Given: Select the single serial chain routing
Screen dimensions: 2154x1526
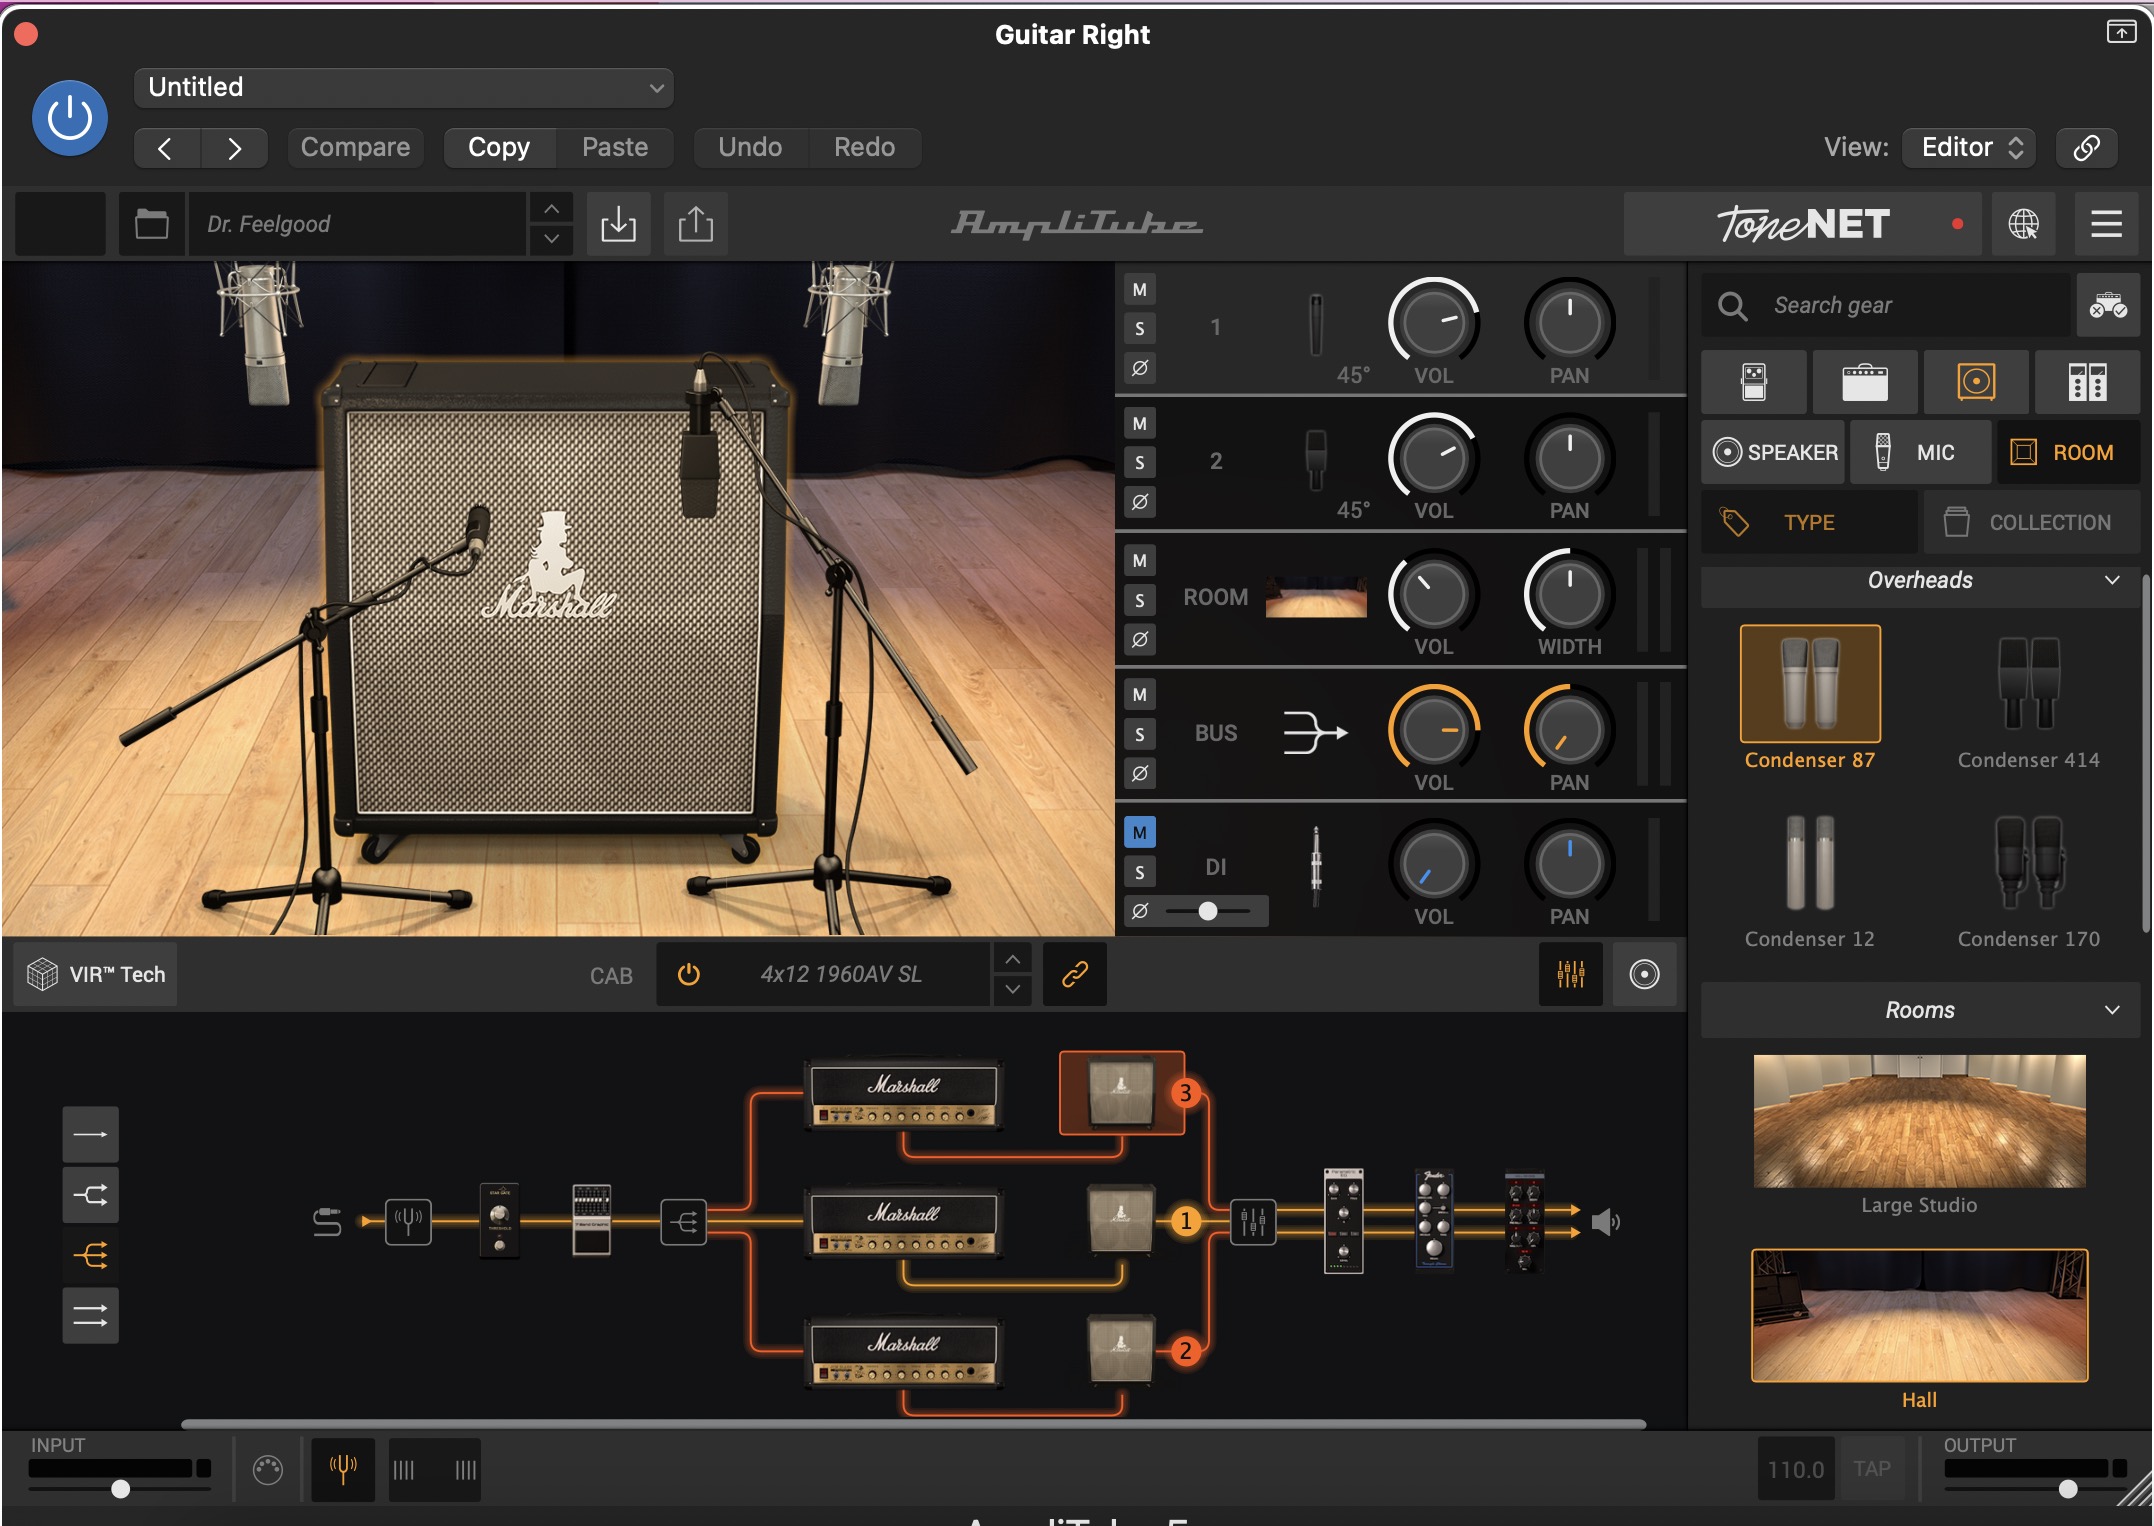Looking at the screenshot, I should [x=91, y=1134].
